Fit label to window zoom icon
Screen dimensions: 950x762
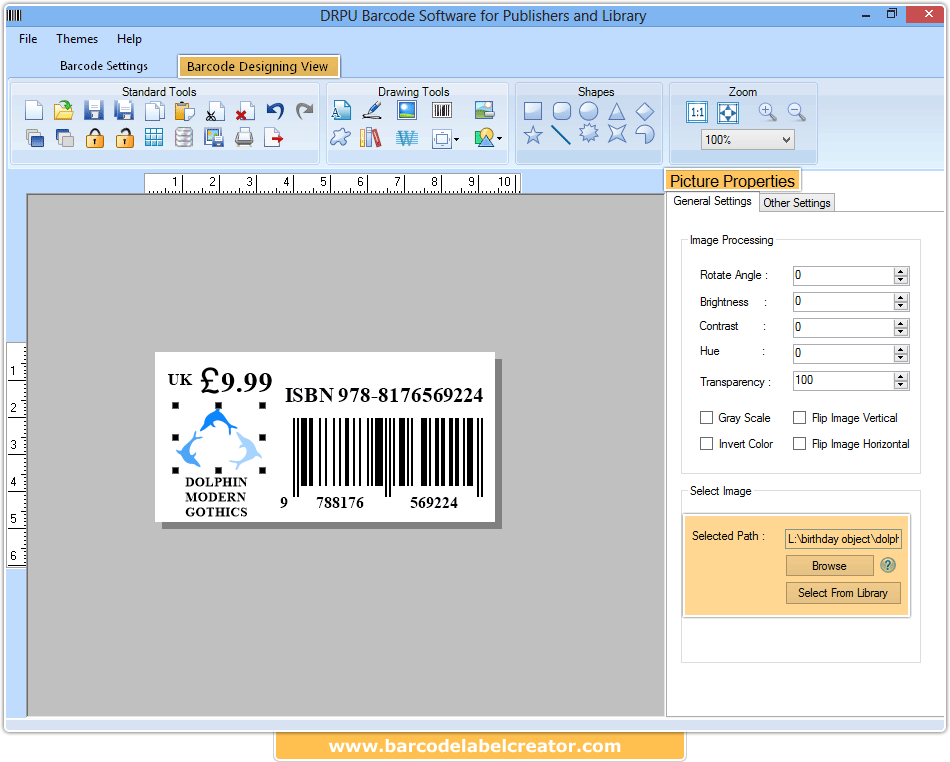tap(728, 113)
